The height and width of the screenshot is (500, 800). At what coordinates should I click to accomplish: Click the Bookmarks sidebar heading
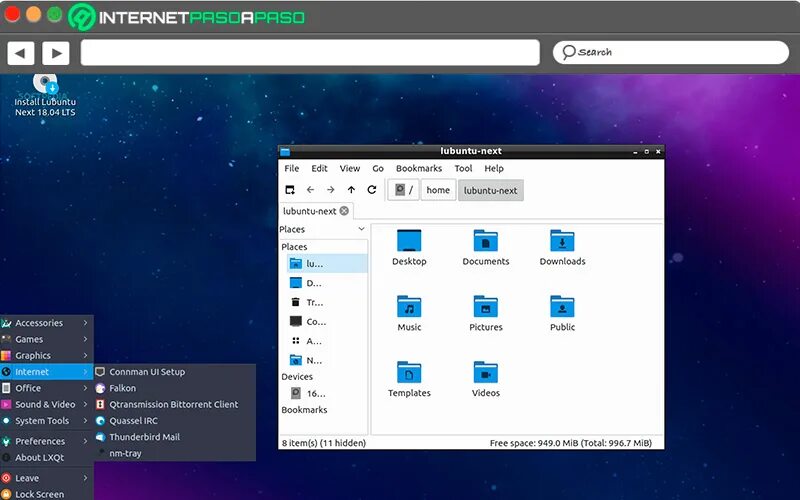[x=304, y=410]
